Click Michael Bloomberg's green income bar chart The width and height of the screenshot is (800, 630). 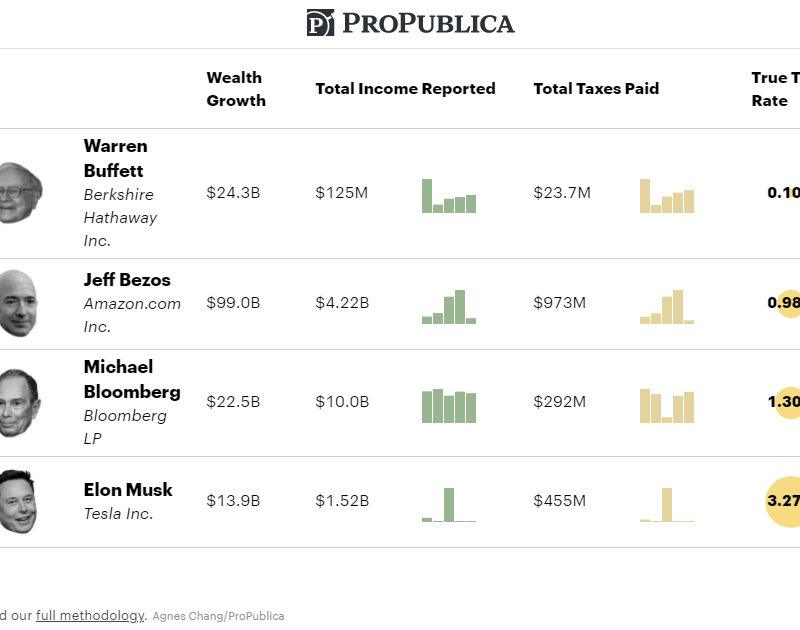pyautogui.click(x=449, y=405)
